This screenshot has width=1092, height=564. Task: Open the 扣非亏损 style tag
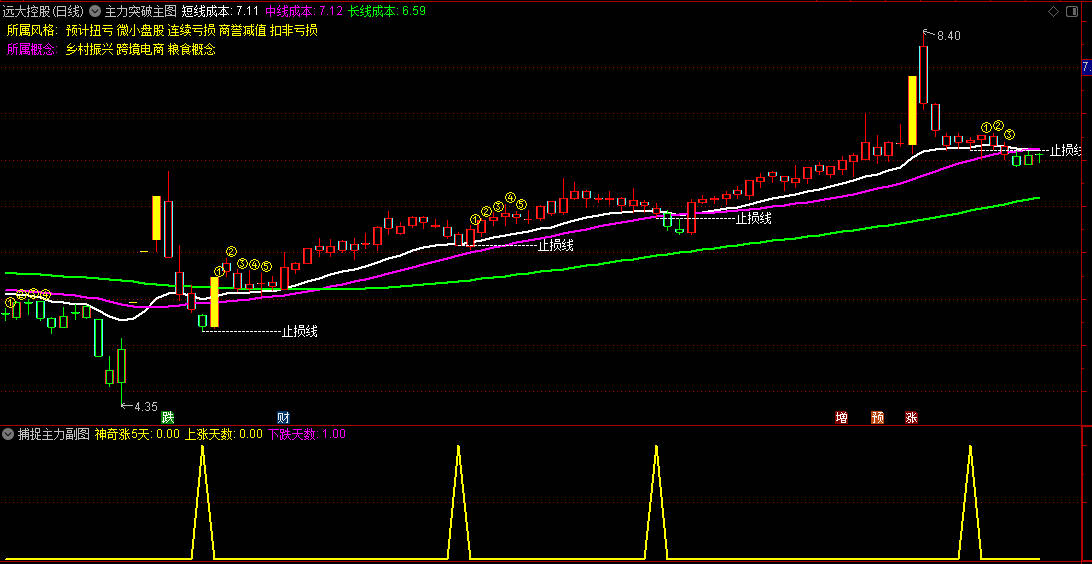294,31
